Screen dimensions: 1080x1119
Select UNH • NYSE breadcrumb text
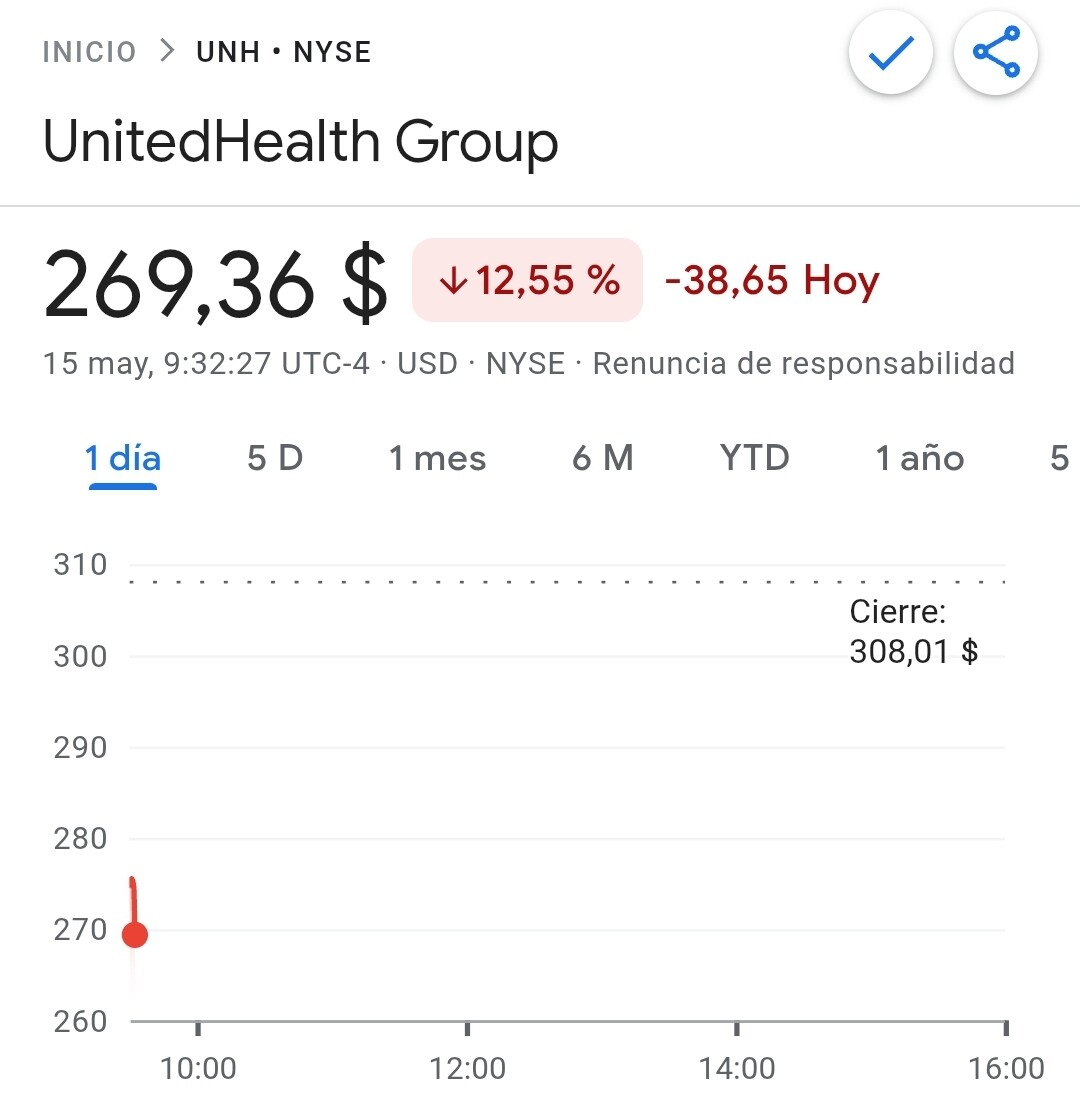pyautogui.click(x=283, y=52)
